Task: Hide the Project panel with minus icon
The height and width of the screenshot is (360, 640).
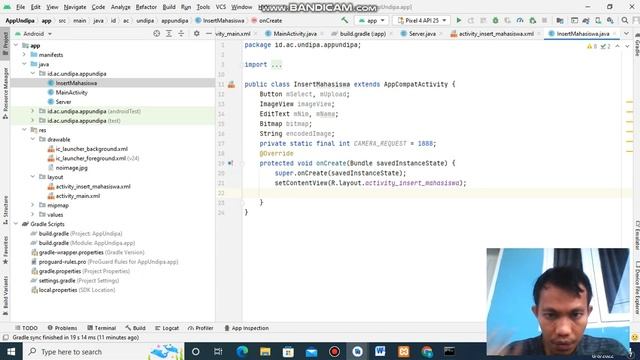Action: coord(209,33)
